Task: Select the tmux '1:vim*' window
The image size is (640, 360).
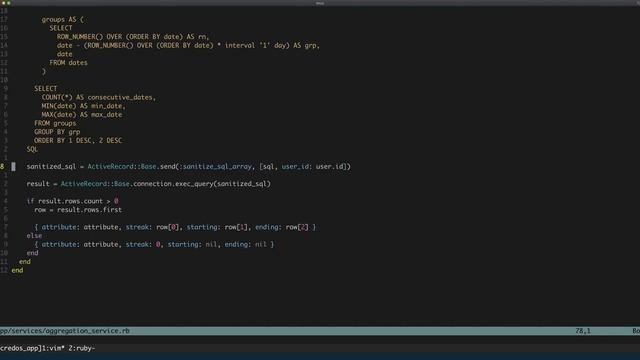Action: point(53,348)
